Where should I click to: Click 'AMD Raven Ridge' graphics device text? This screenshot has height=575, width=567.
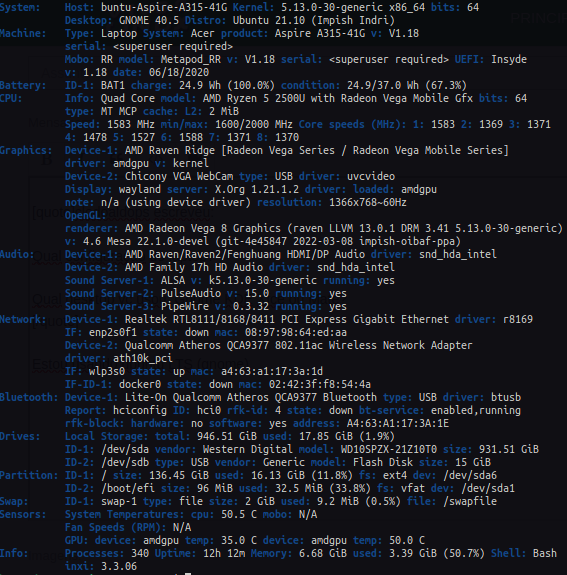[170, 150]
